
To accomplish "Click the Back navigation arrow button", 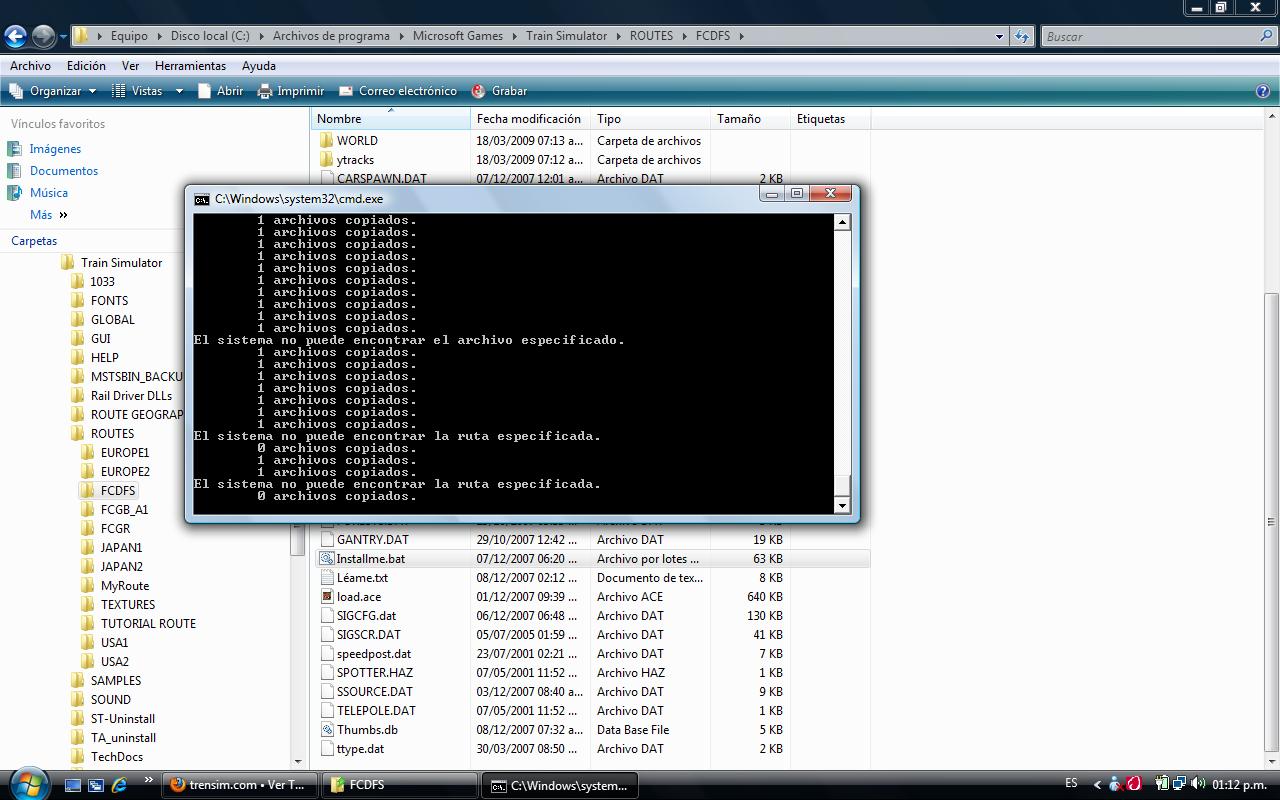I will coord(15,37).
